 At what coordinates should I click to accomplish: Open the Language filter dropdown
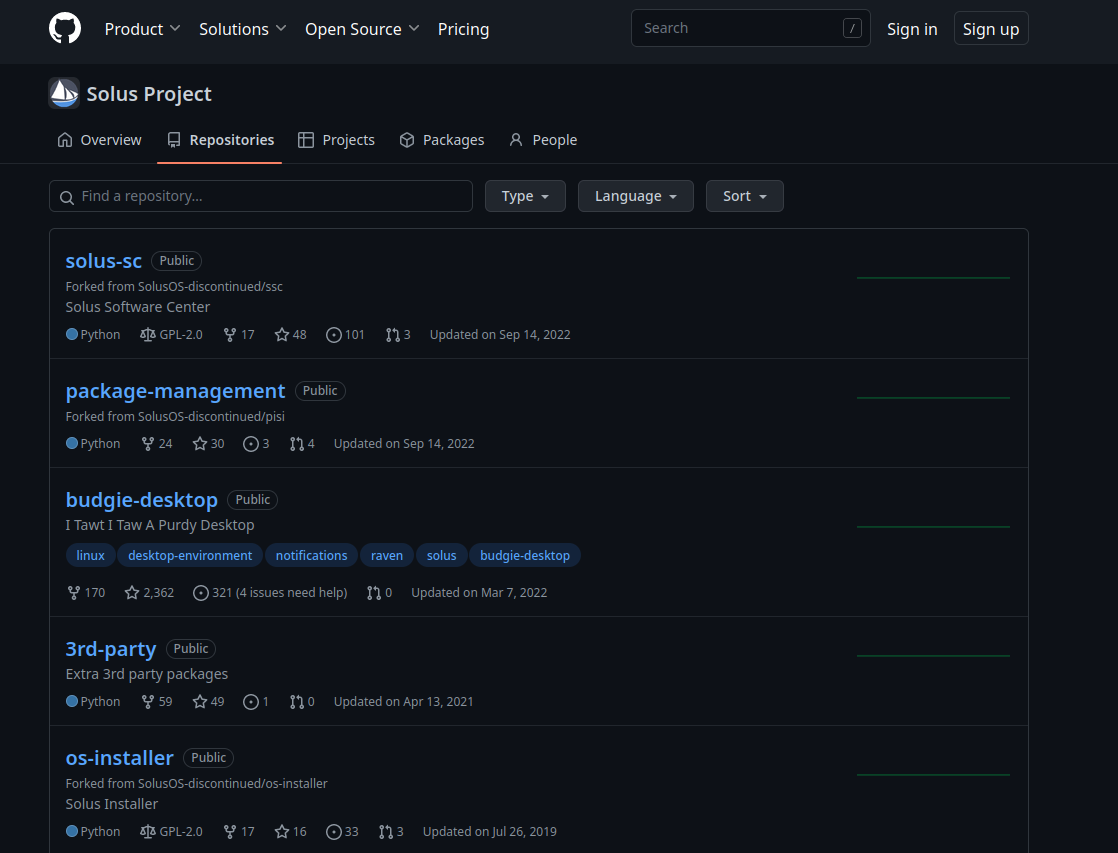636,196
